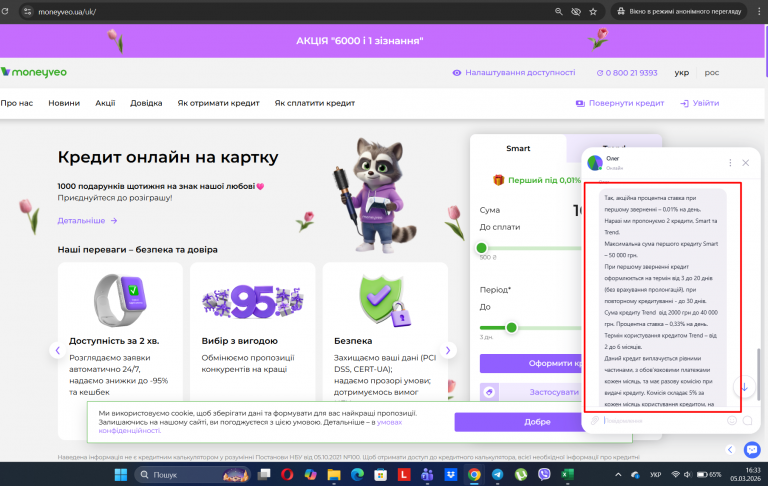
Task: Bookmark this page with star icon
Action: (593, 11)
